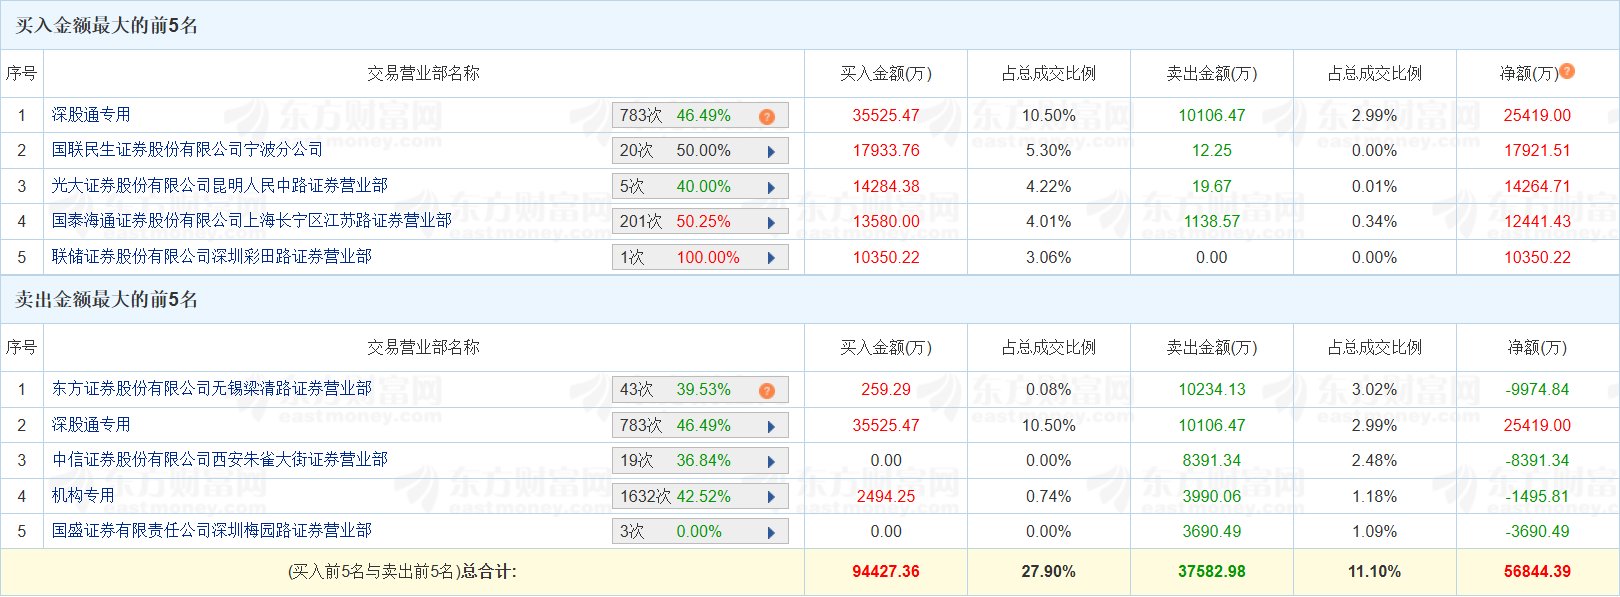Click the orange help icon in 东方证券无锡梁清路 row
Viewport: 1620px width, 597px height.
tap(767, 391)
